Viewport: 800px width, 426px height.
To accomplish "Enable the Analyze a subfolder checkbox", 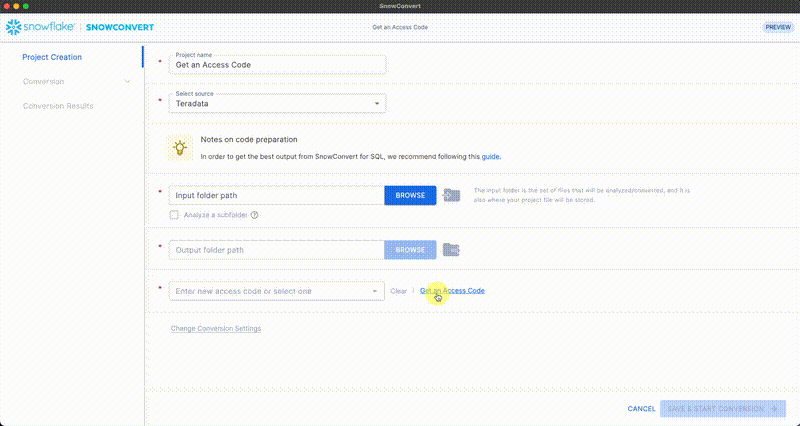I will (175, 215).
